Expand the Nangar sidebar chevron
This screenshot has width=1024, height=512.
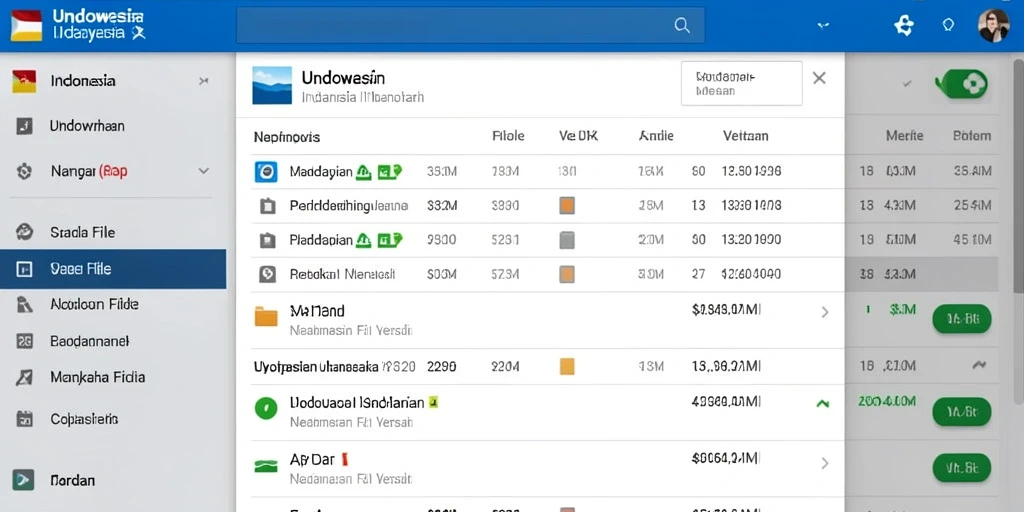click(204, 171)
